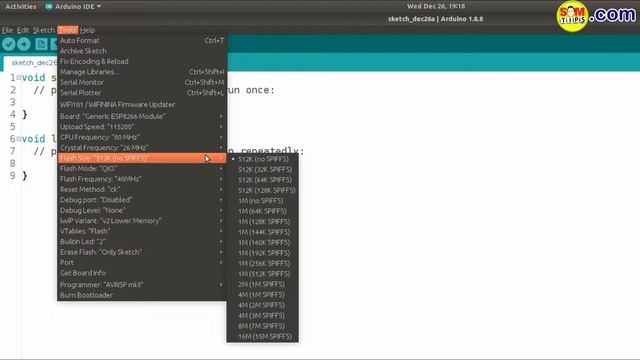Expand the Programmer AVRISP mkII submenu

[142, 285]
